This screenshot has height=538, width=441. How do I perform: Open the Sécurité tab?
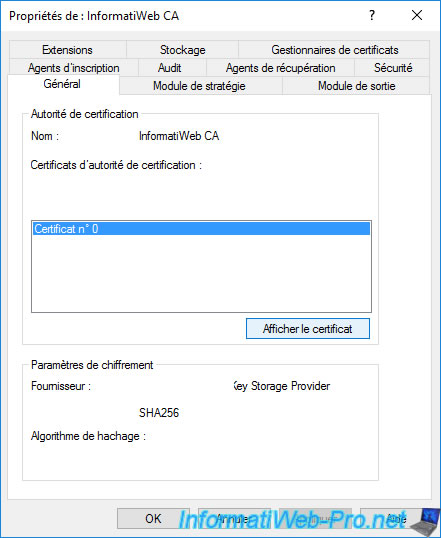(393, 68)
